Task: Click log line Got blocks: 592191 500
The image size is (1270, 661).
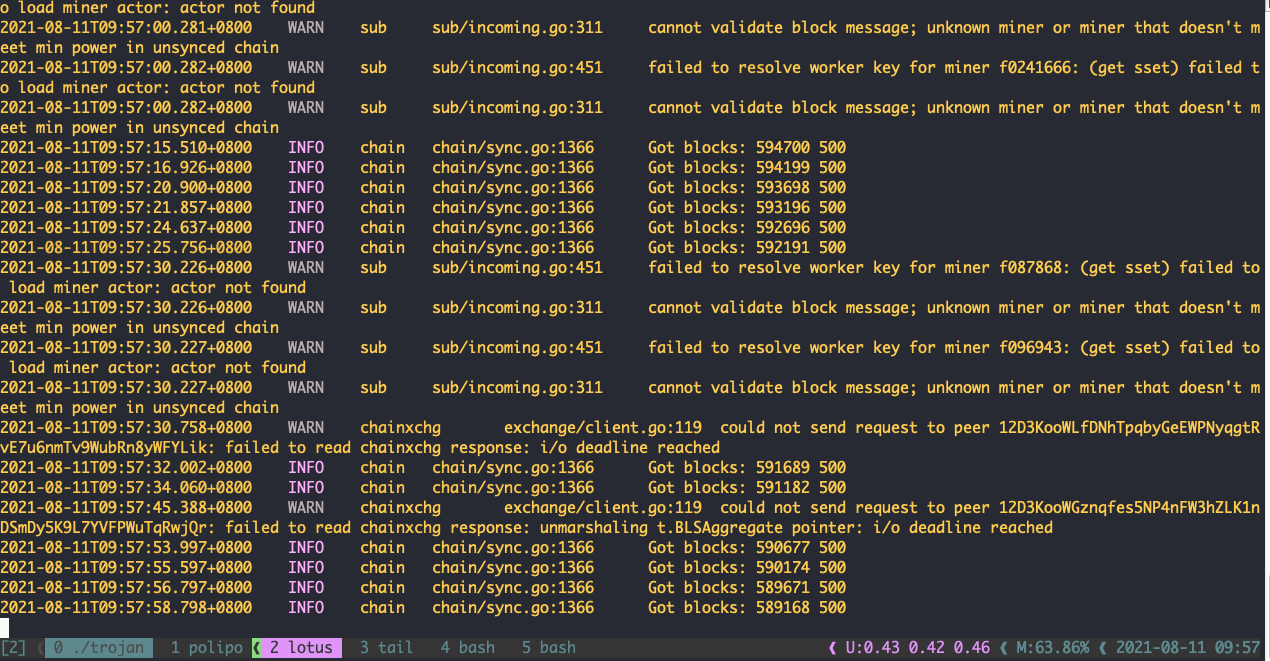Action: click(x=746, y=247)
